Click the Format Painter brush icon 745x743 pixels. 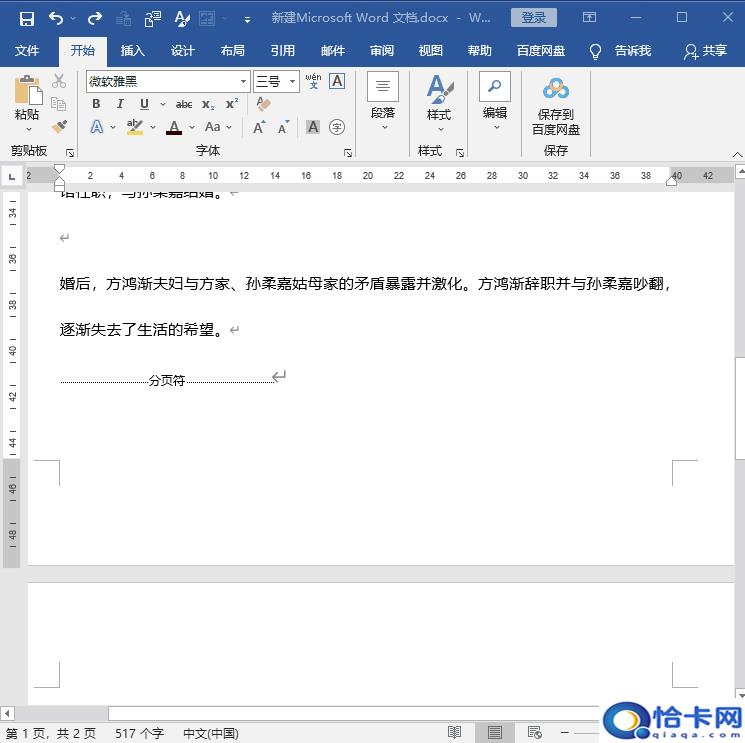59,127
